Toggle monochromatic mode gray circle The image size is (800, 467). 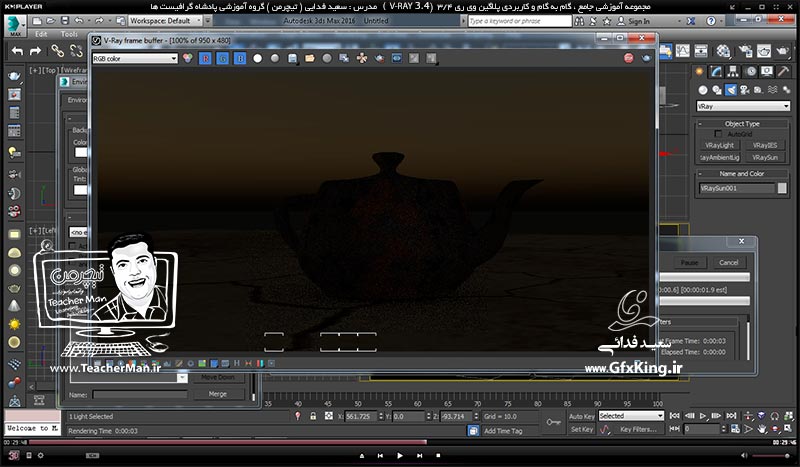click(x=275, y=59)
